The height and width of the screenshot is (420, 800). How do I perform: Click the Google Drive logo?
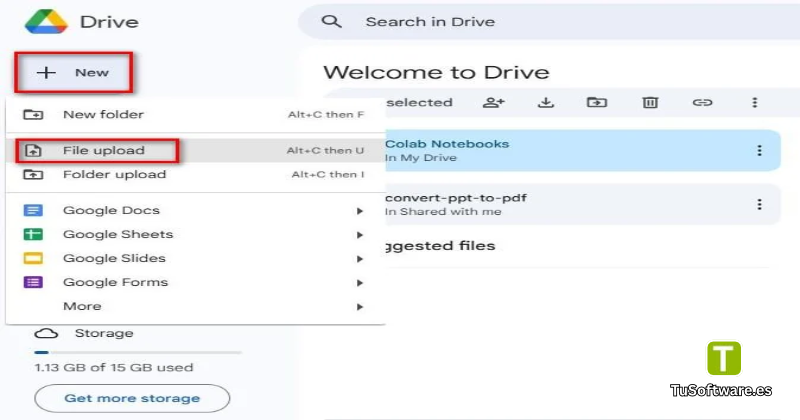[x=46, y=21]
